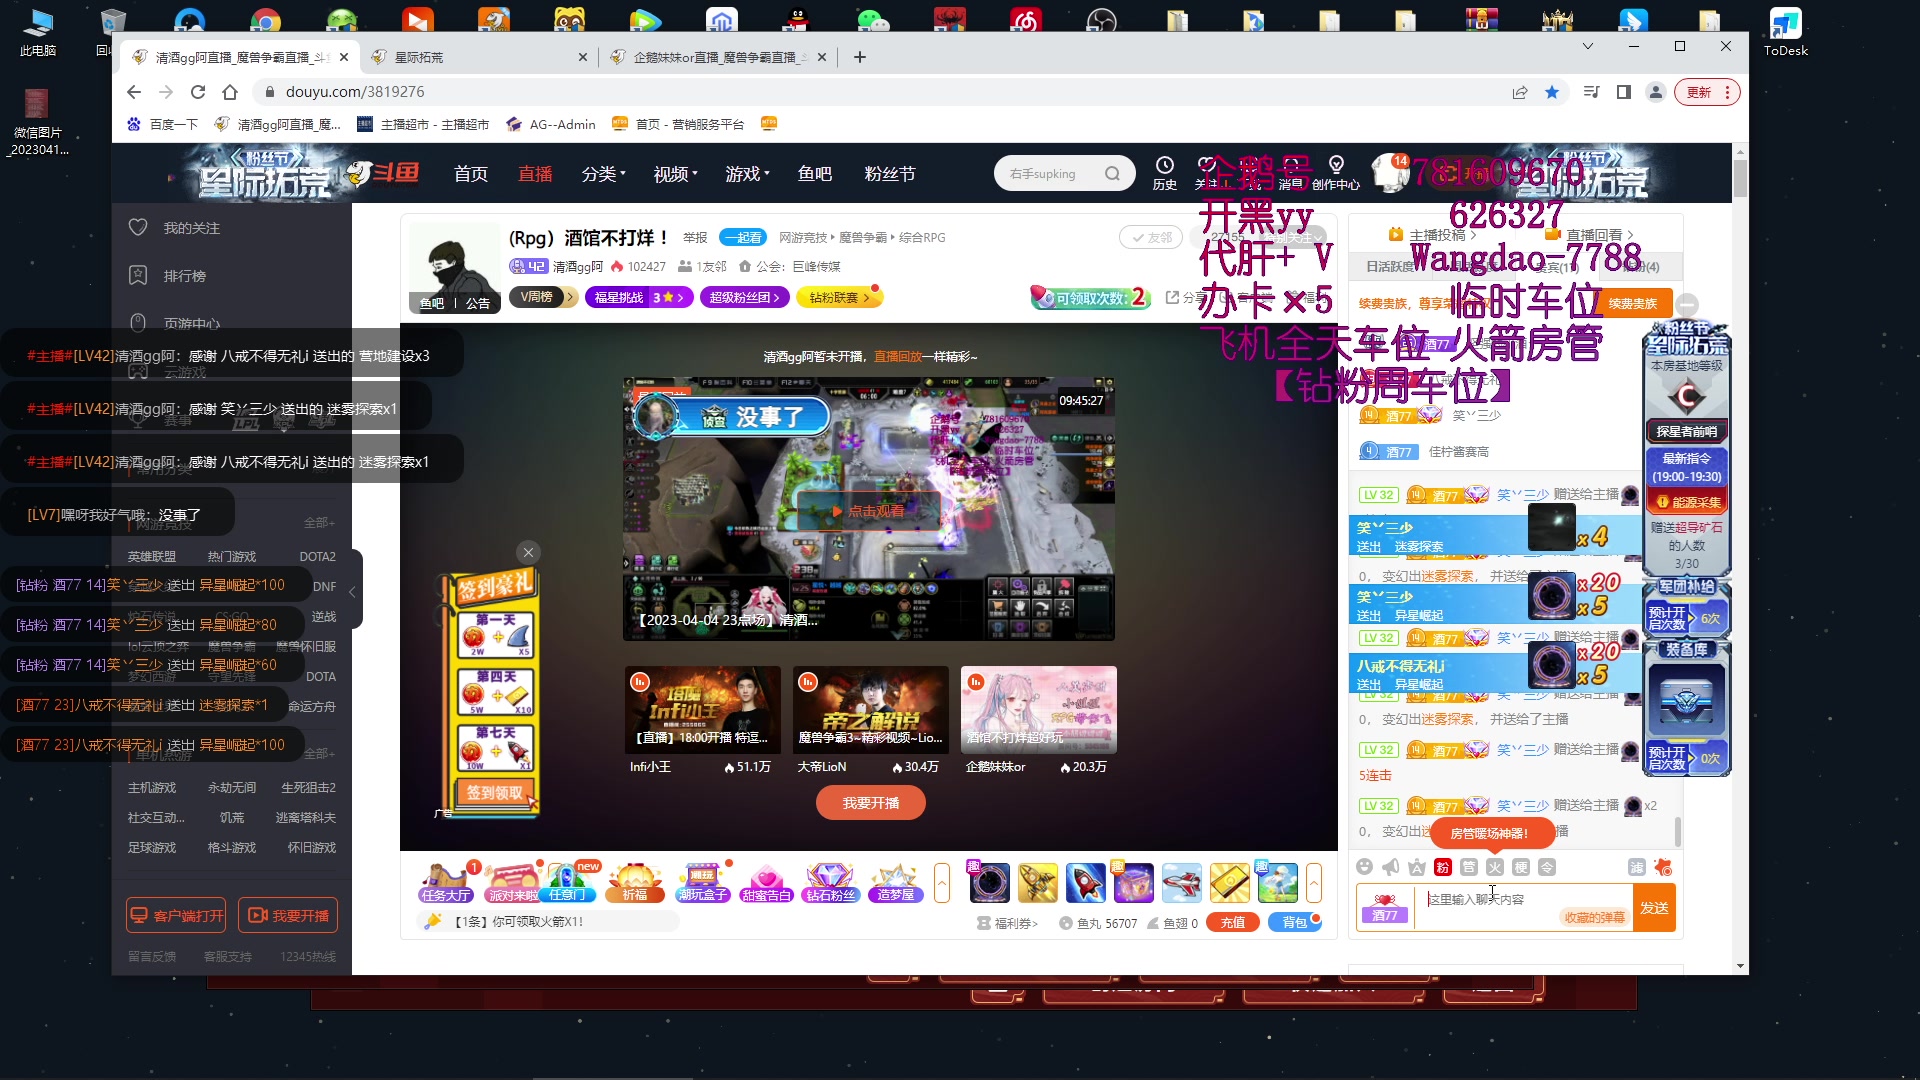
Task: Open the 鱼吧 menu item
Action: (814, 174)
